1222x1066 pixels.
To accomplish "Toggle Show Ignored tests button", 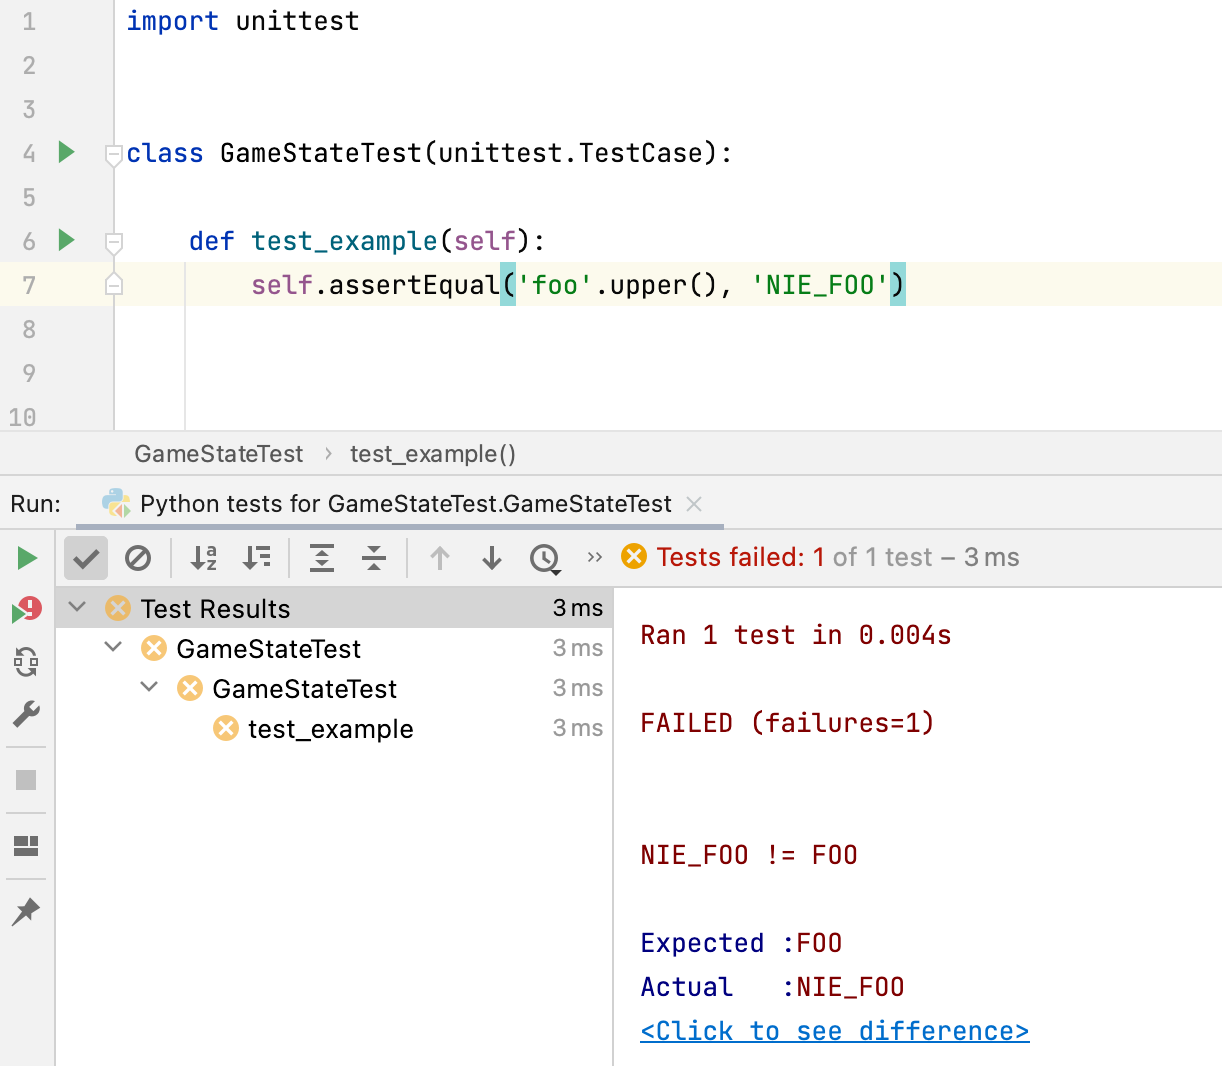I will 138,558.
